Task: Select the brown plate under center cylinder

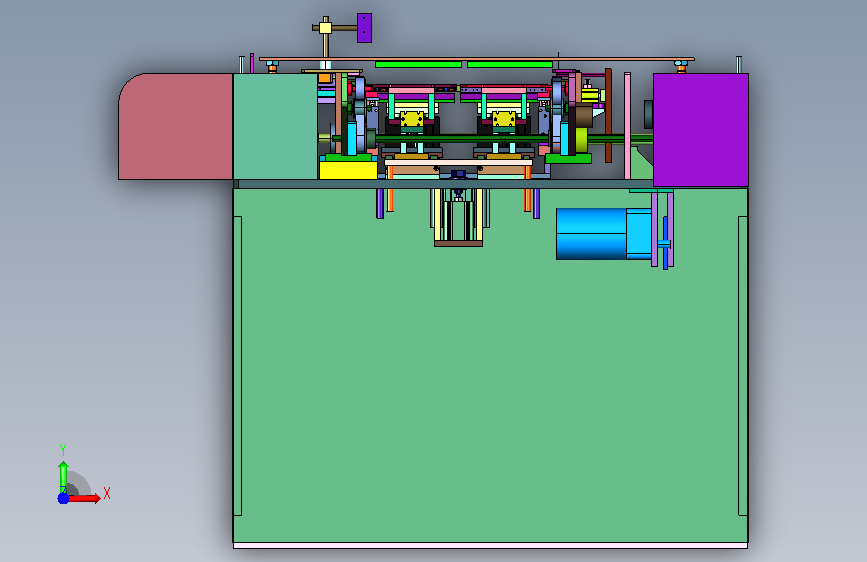Action: [458, 243]
